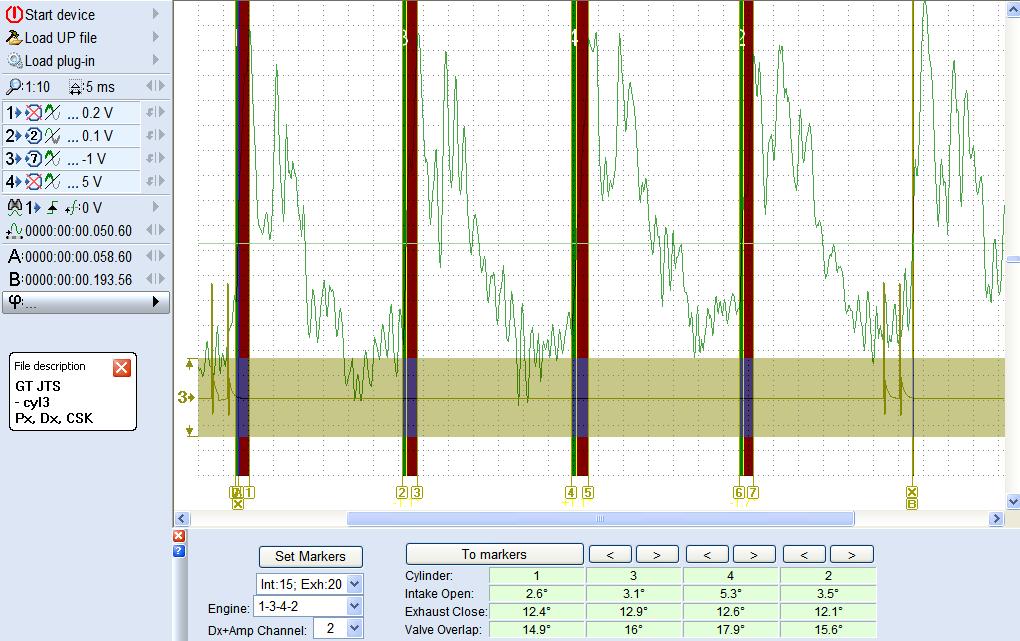This screenshot has width=1020, height=641.
Task: Click channel 2 waveform coupling icon
Action: pyautogui.click(x=53, y=135)
